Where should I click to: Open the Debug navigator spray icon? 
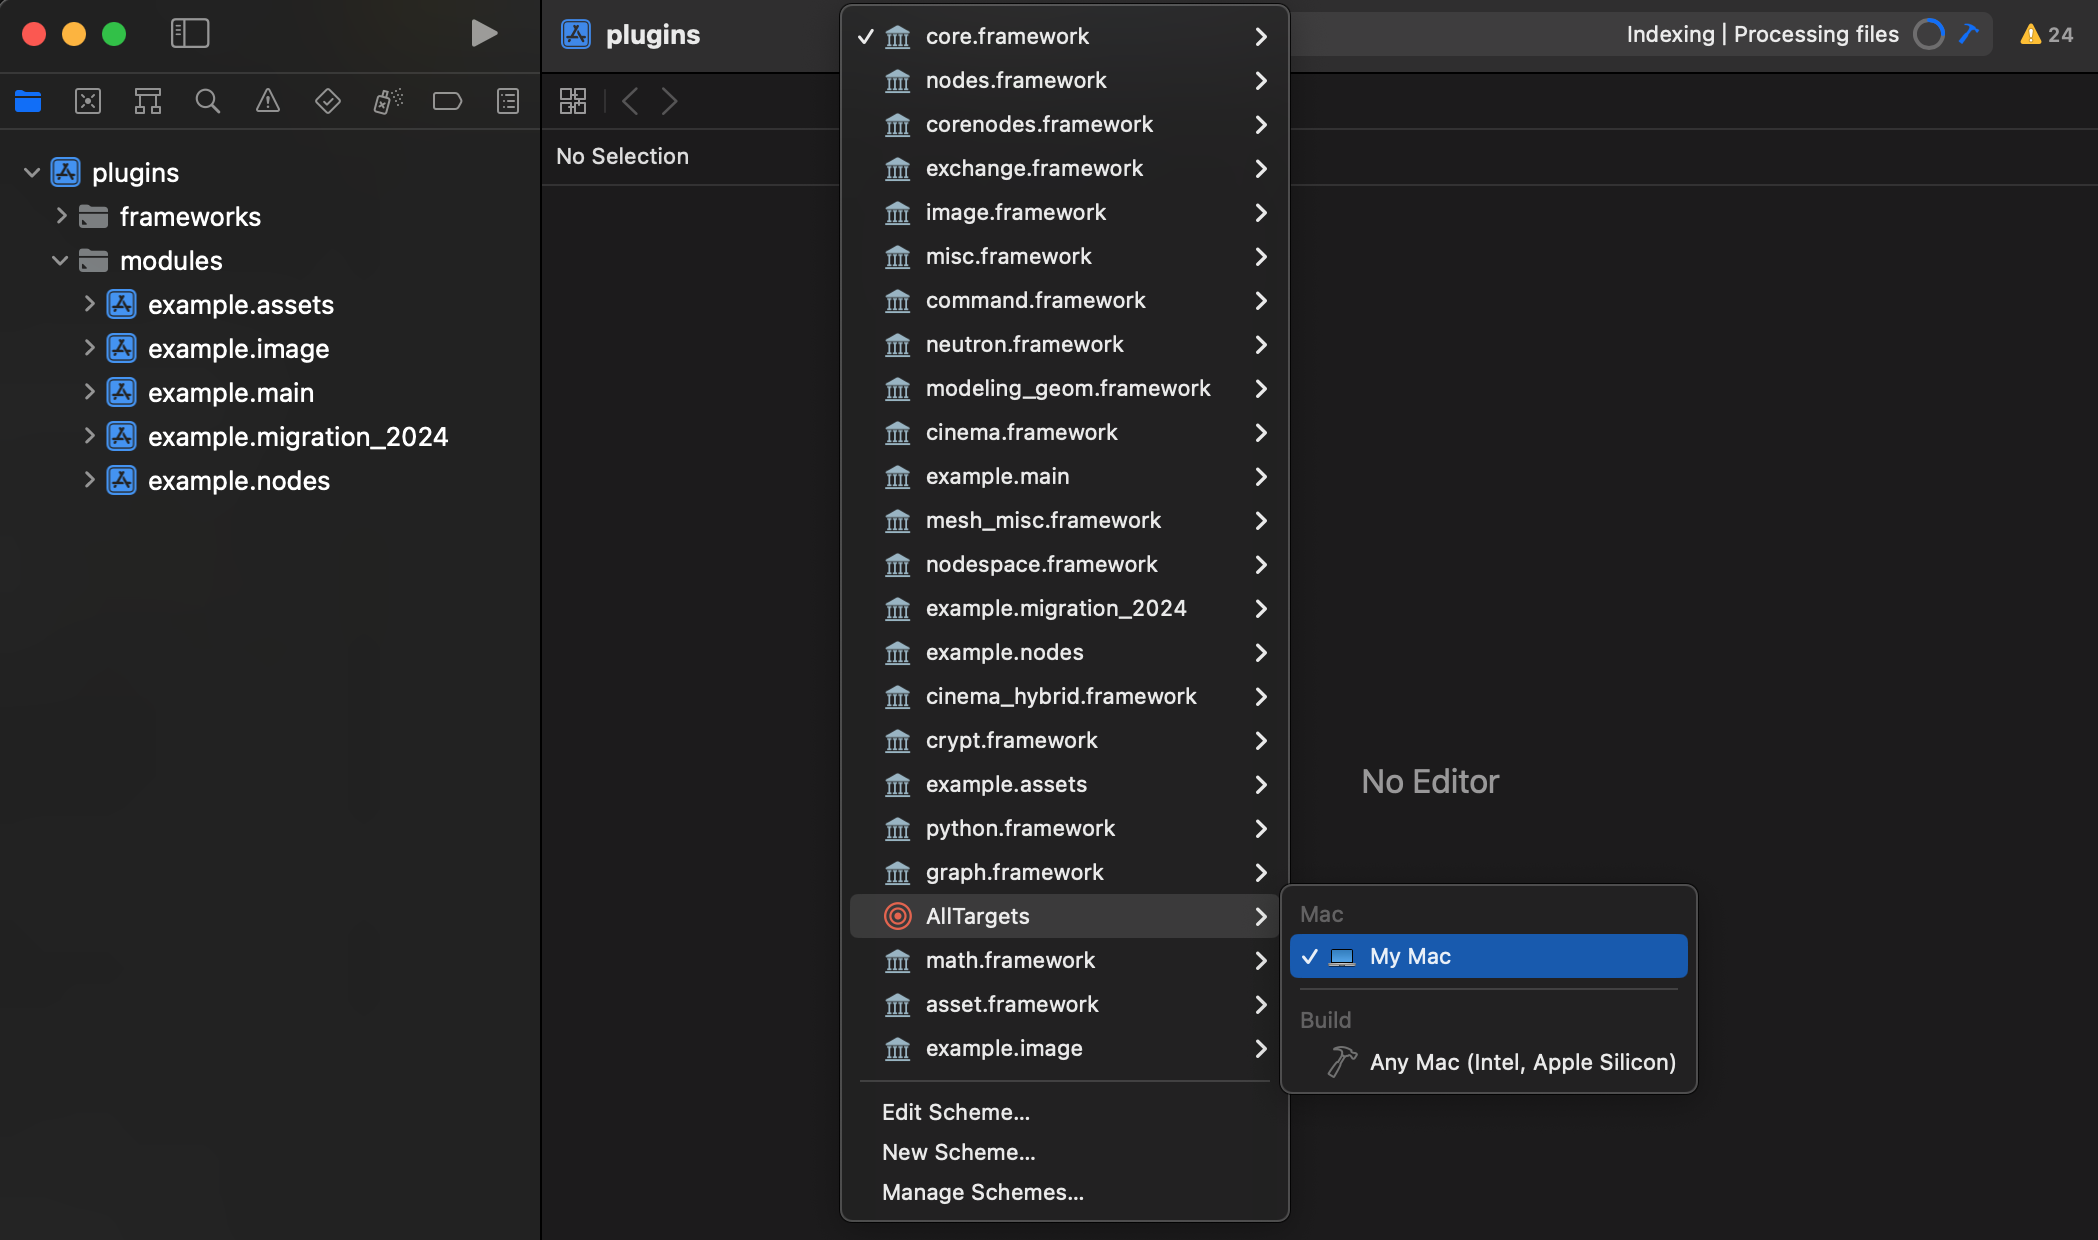388,101
